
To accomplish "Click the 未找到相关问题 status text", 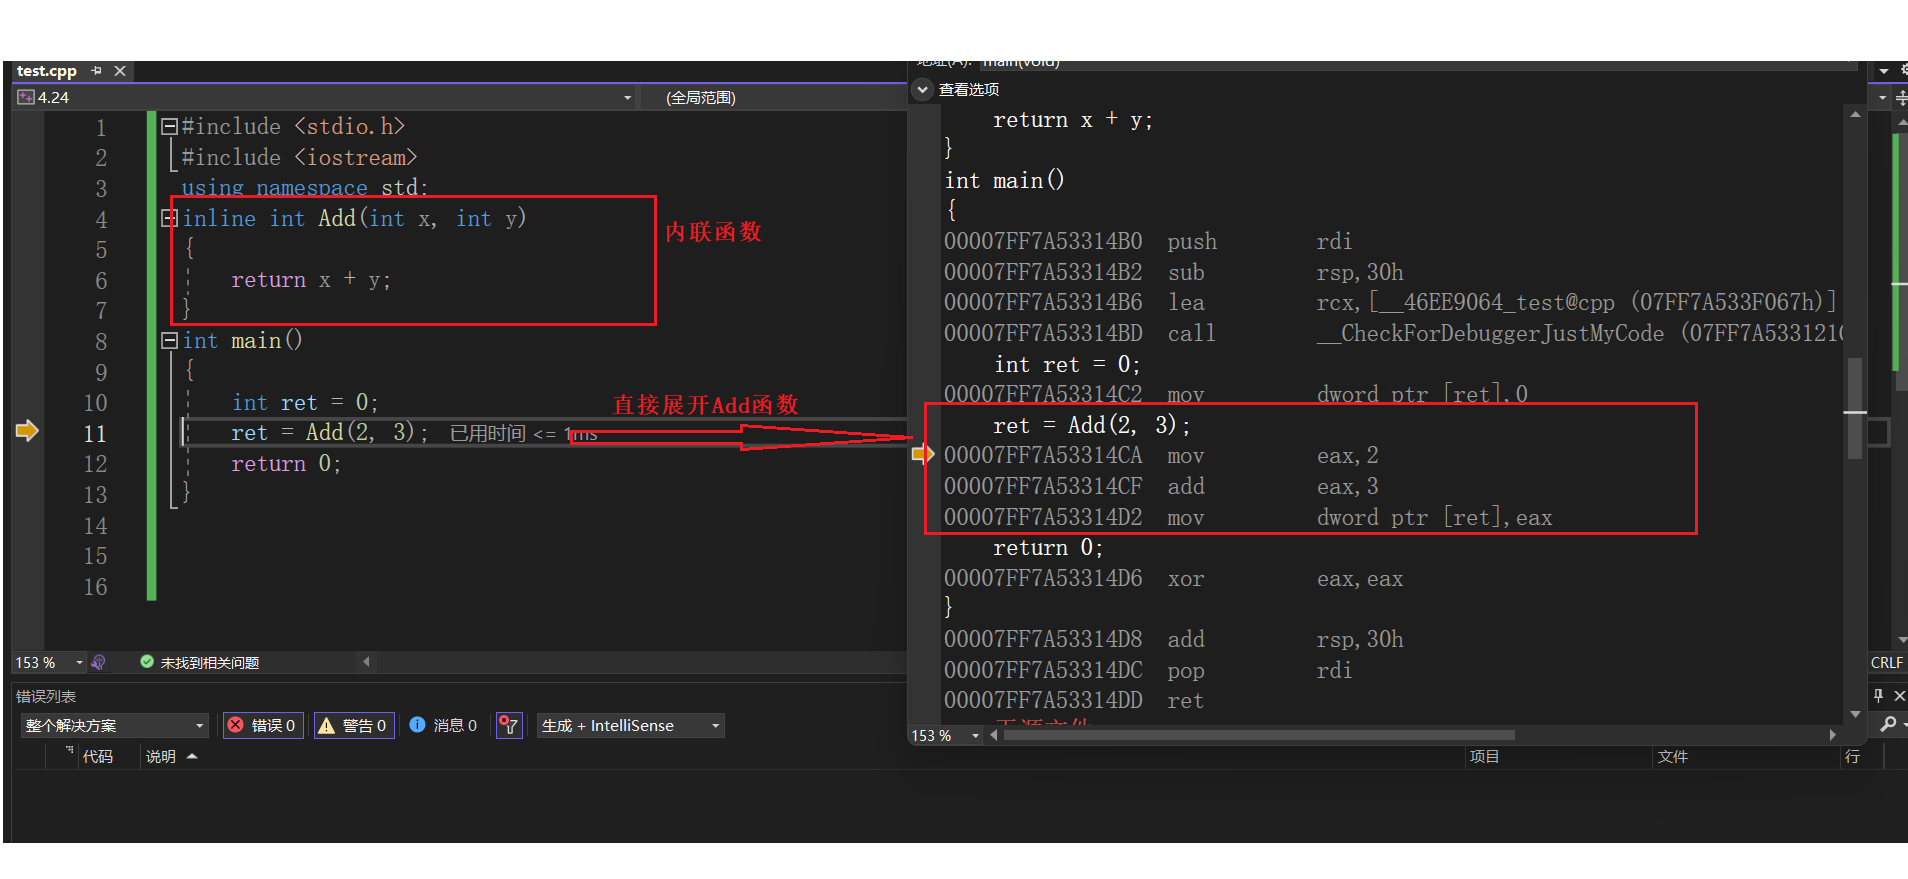I will coord(210,663).
